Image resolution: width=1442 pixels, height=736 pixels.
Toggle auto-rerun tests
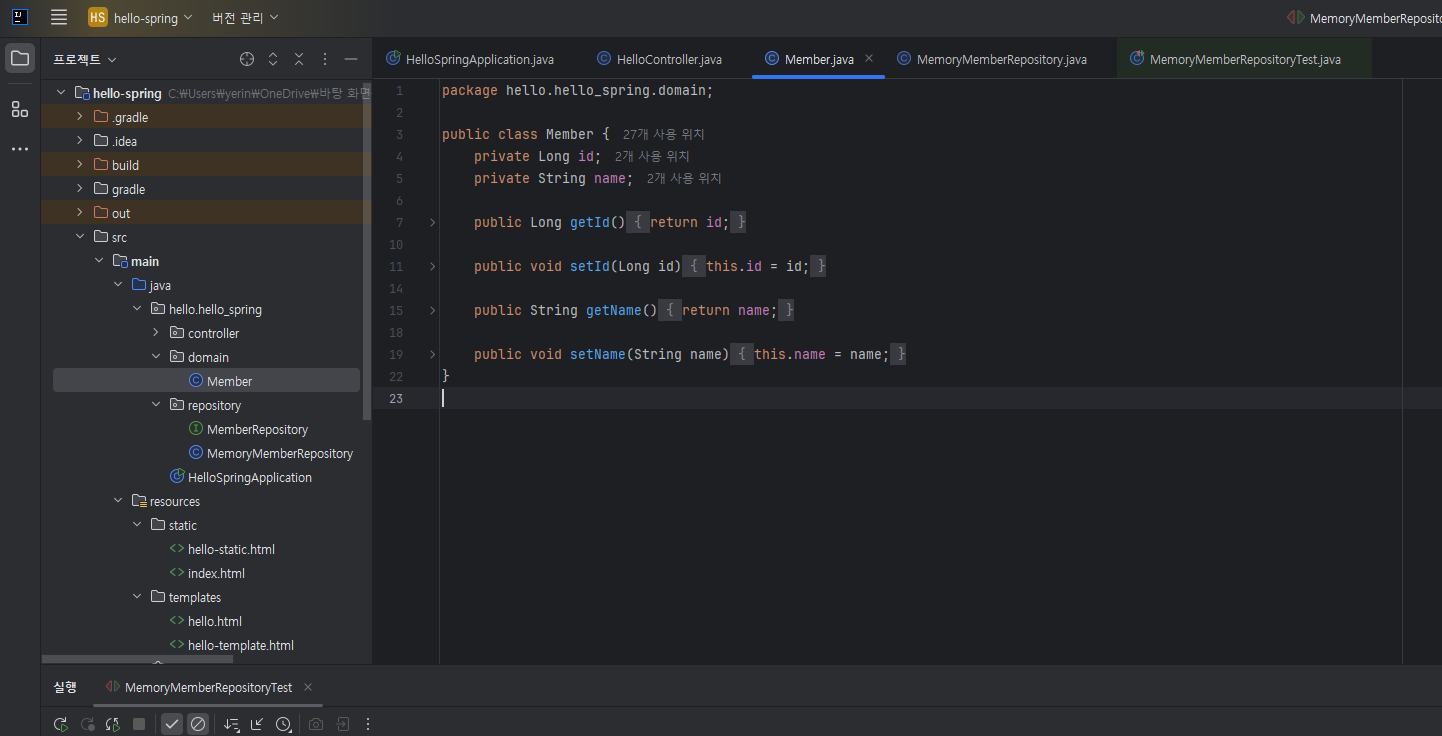coord(113,724)
